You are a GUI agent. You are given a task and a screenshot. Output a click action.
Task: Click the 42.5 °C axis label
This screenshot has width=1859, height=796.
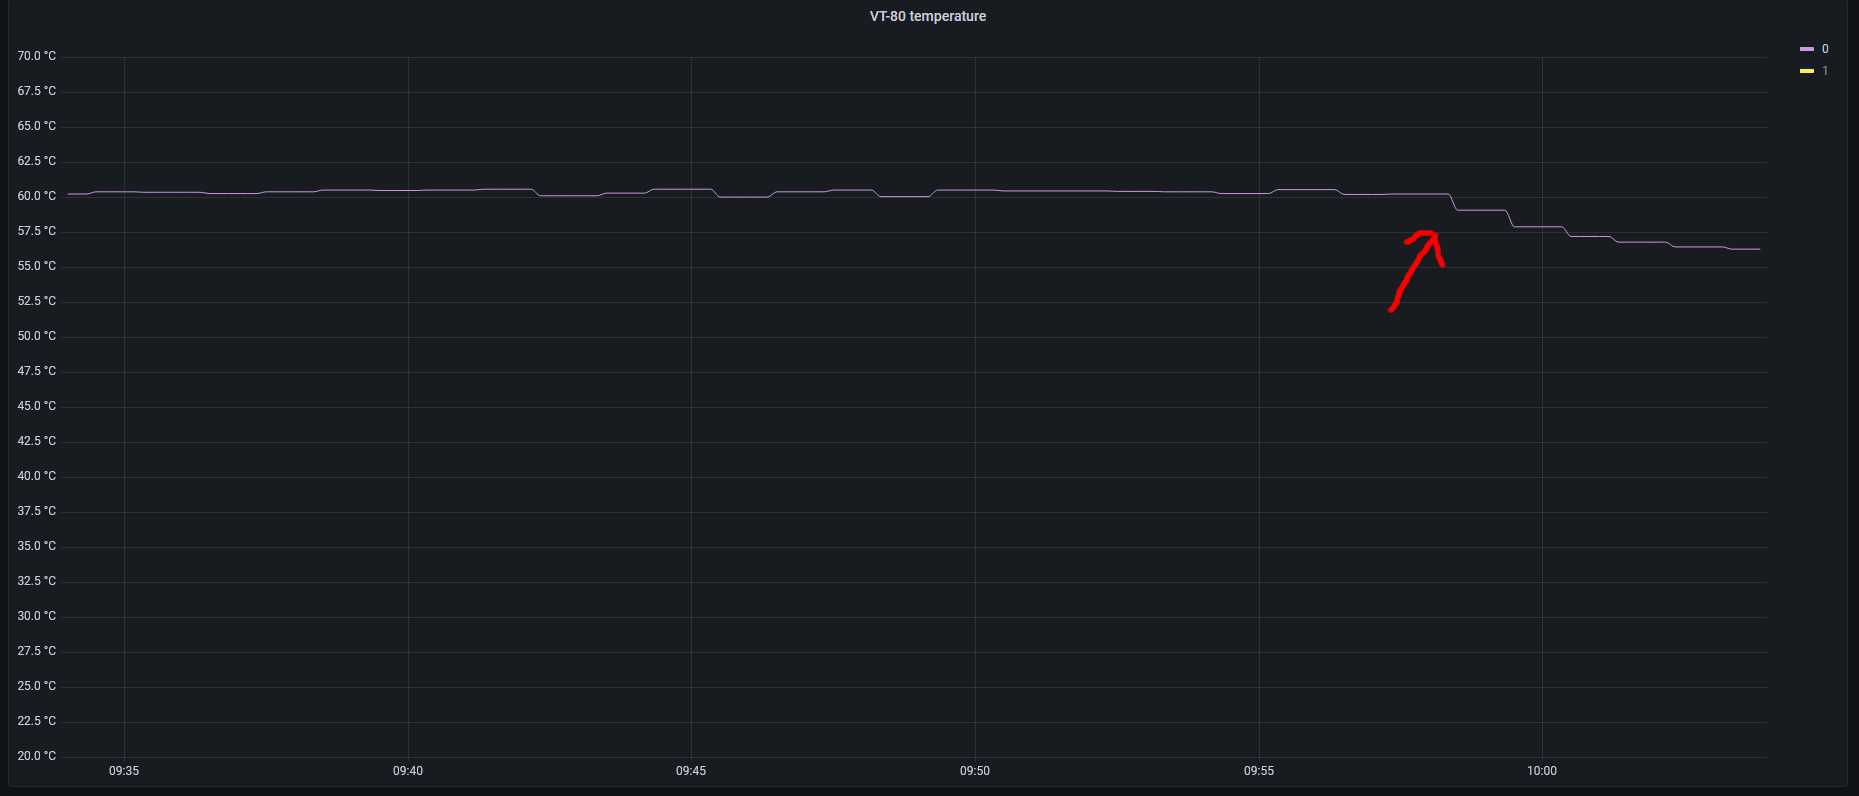tap(37, 441)
